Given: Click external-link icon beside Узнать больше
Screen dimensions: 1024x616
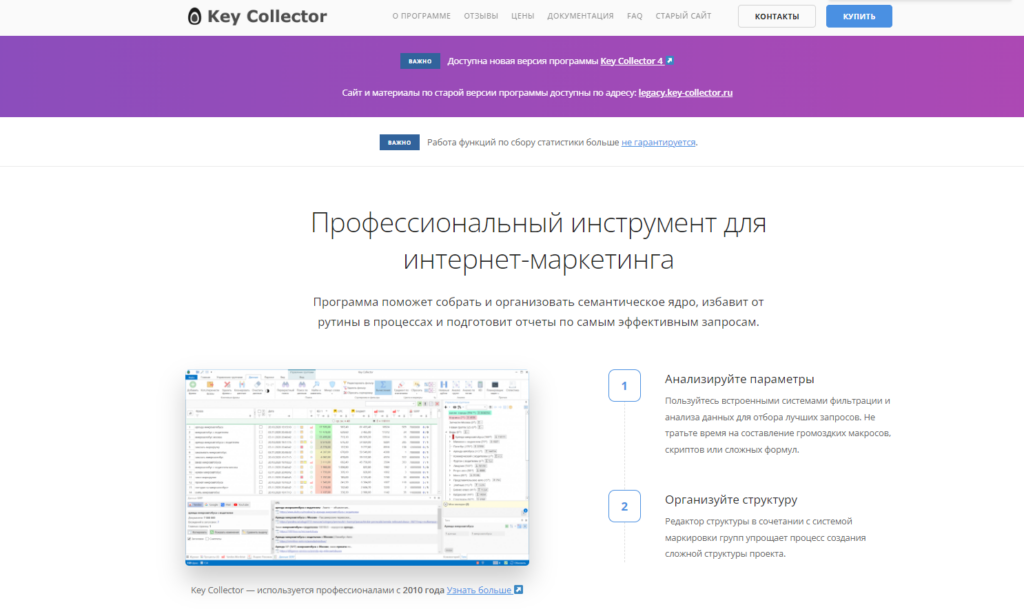Looking at the screenshot, I should 519,590.
